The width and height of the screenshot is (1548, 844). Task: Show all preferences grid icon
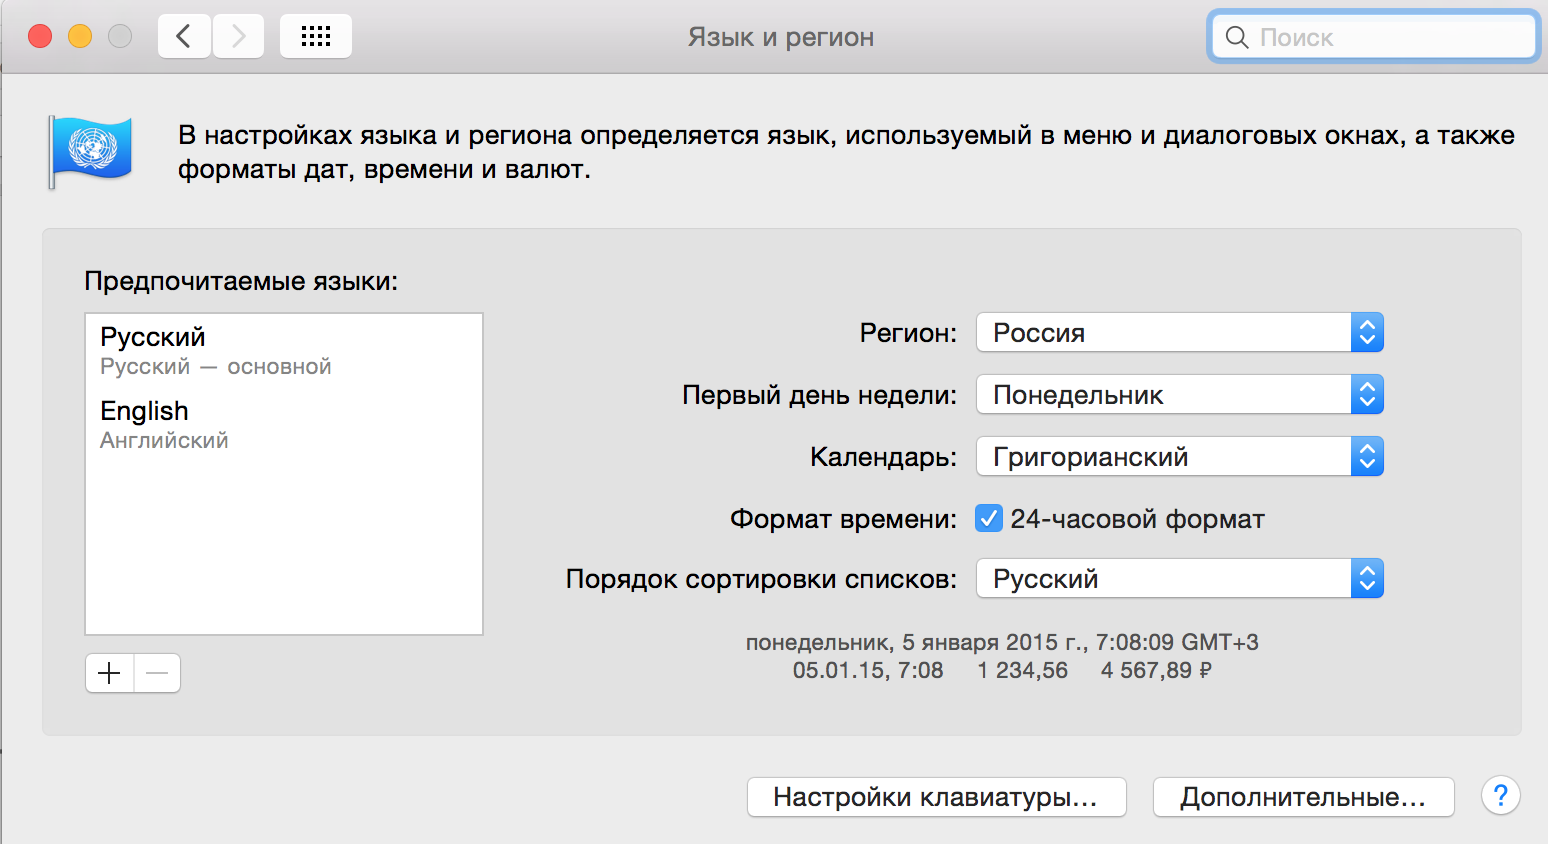[x=315, y=37]
